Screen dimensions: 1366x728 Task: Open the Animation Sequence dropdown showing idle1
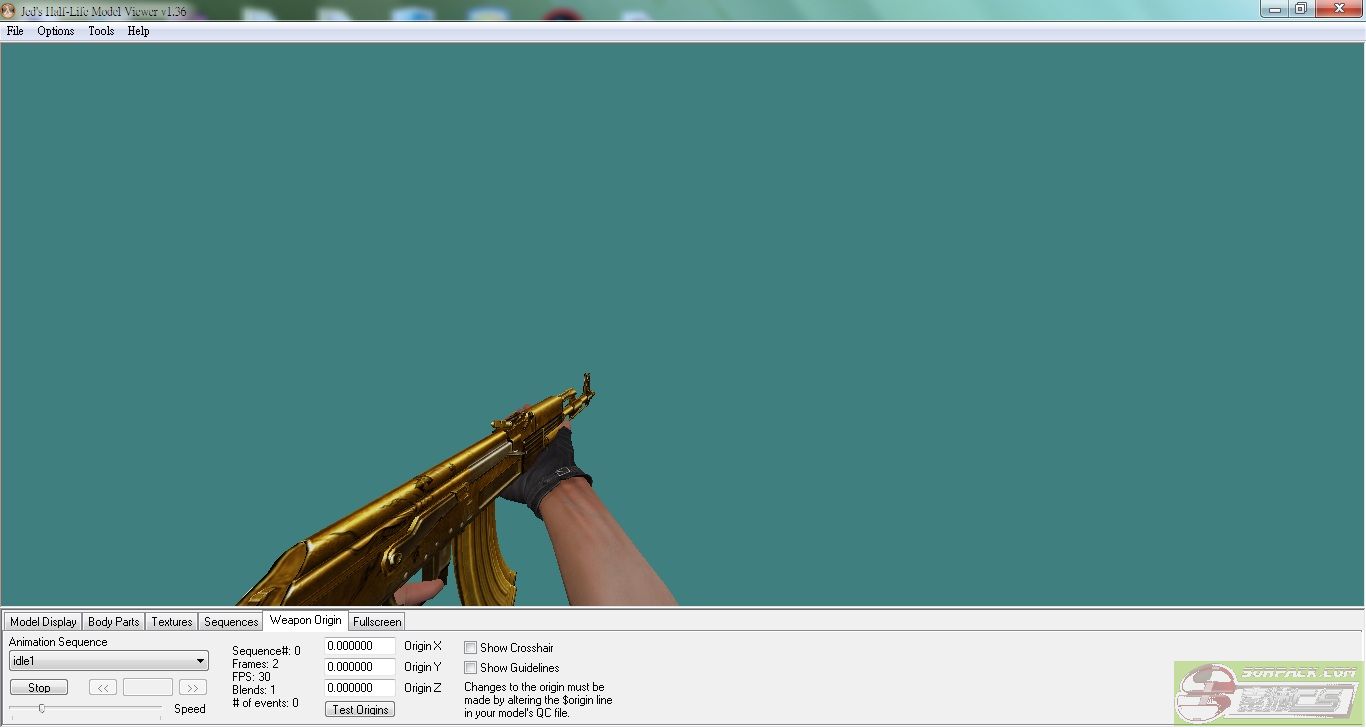tap(108, 661)
